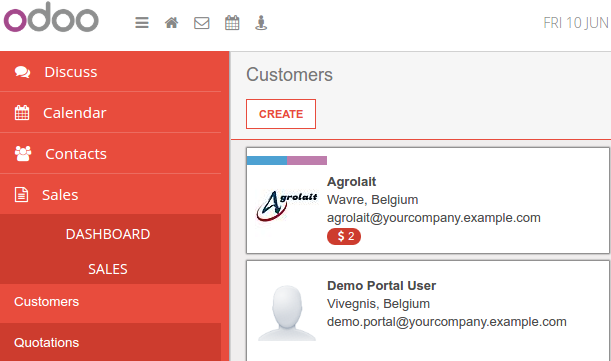Click Vivegnis, Belgium address text
611x361 pixels.
coord(378,304)
